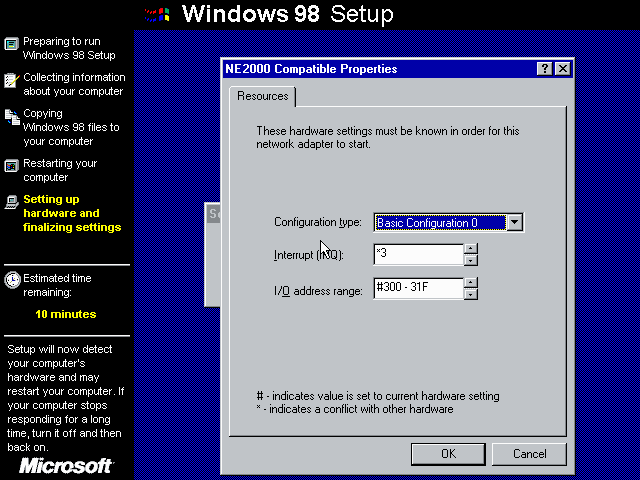This screenshot has height=480, width=640.
Task: Close the NE2000 Compatible Properties dialog
Action: (563, 69)
